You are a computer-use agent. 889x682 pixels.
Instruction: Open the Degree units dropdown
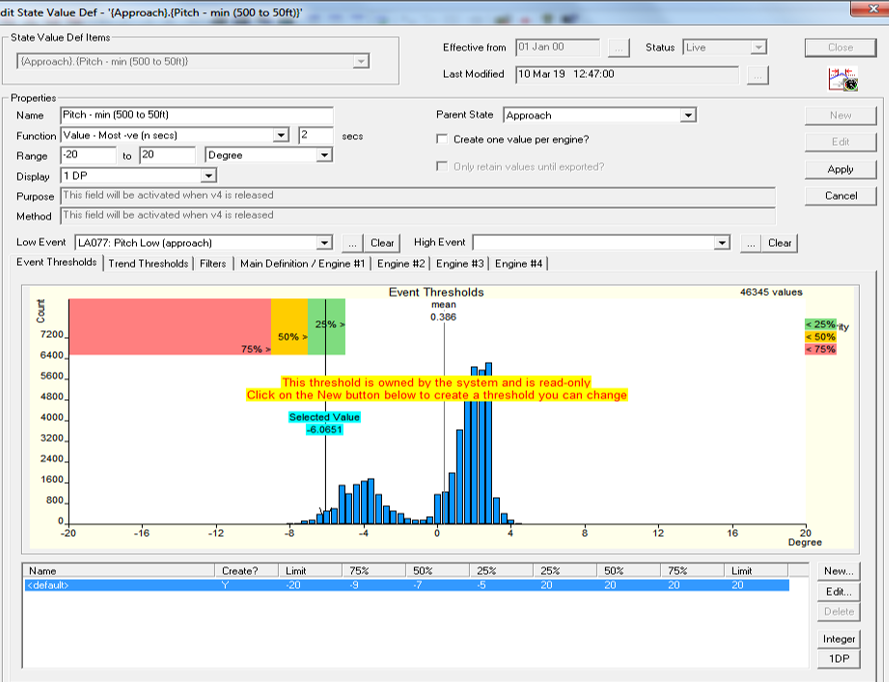click(323, 155)
